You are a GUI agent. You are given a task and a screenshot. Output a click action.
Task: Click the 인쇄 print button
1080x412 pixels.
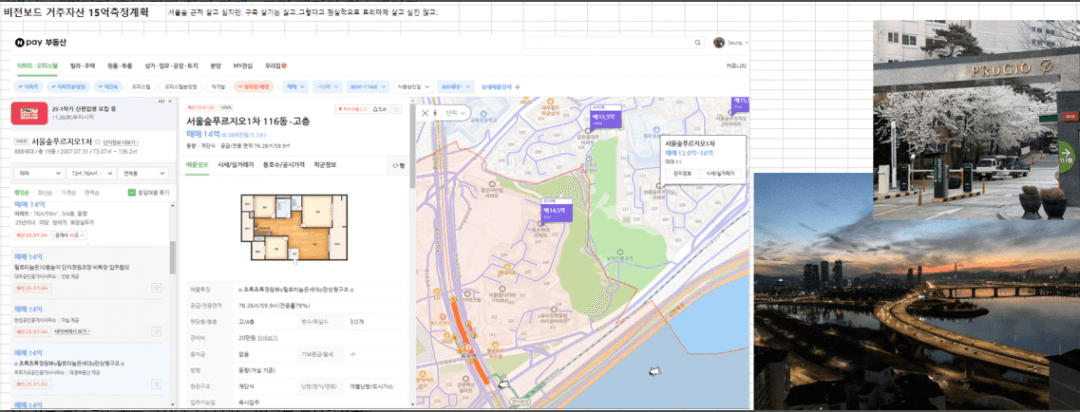click(x=380, y=109)
